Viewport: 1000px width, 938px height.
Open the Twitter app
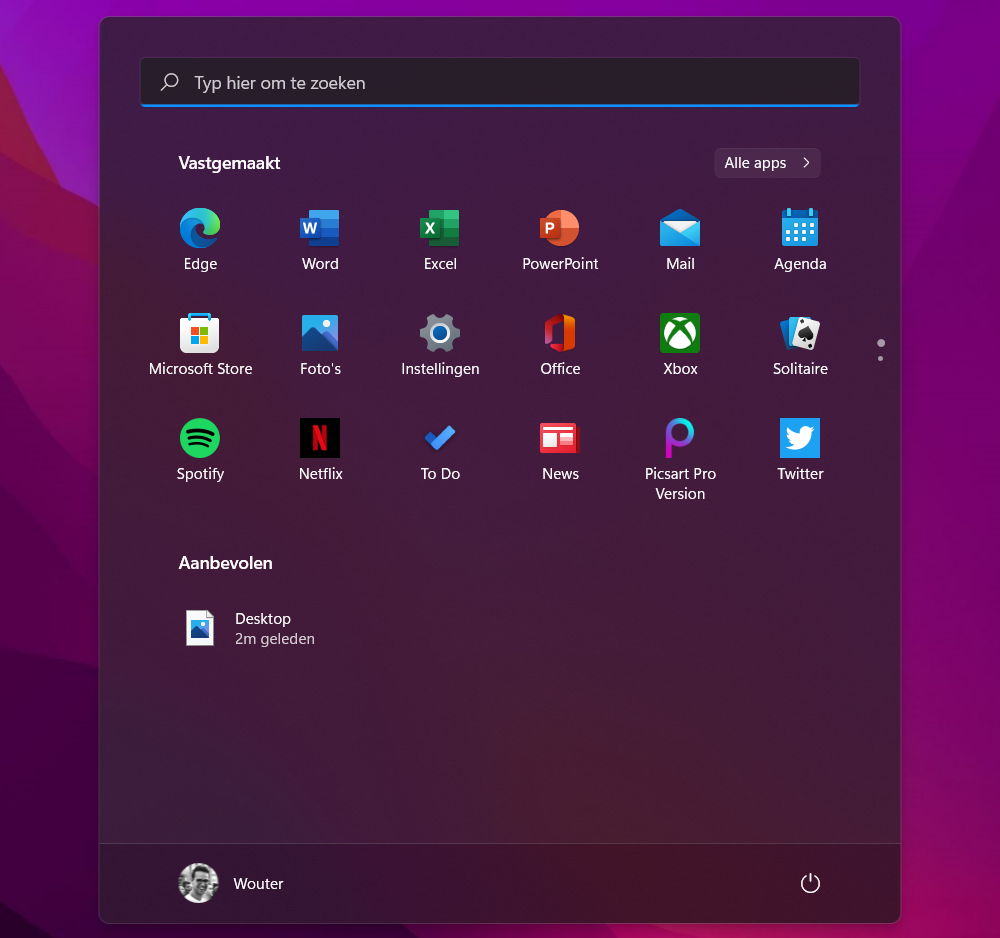click(x=800, y=438)
